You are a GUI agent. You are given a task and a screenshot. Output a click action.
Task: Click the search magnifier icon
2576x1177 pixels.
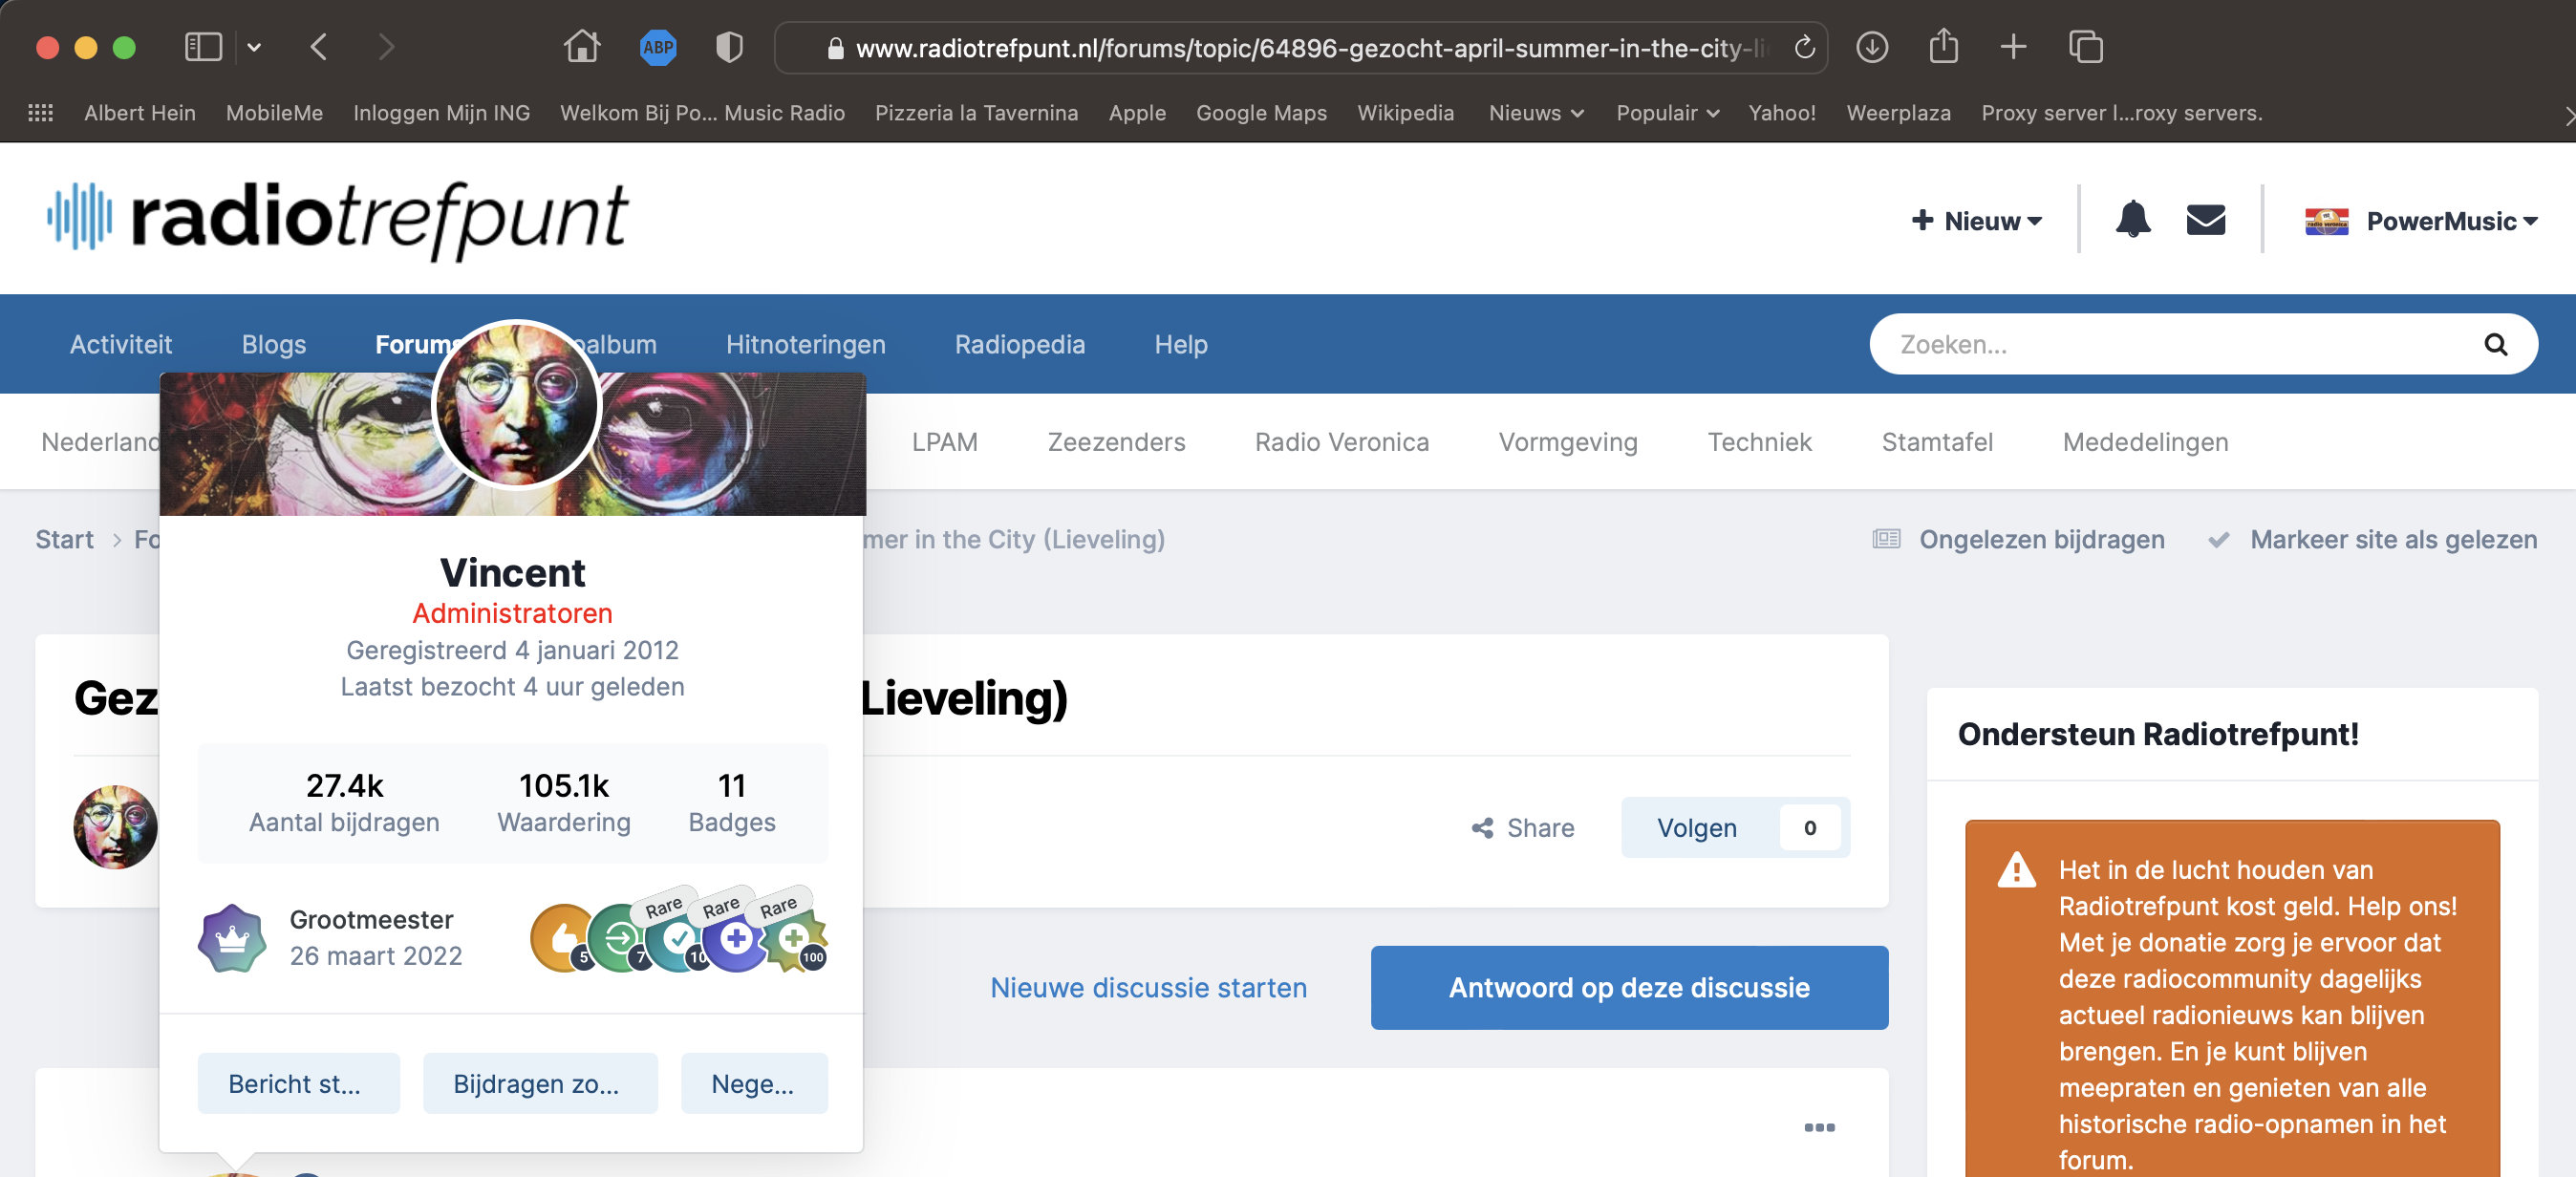[2495, 345]
